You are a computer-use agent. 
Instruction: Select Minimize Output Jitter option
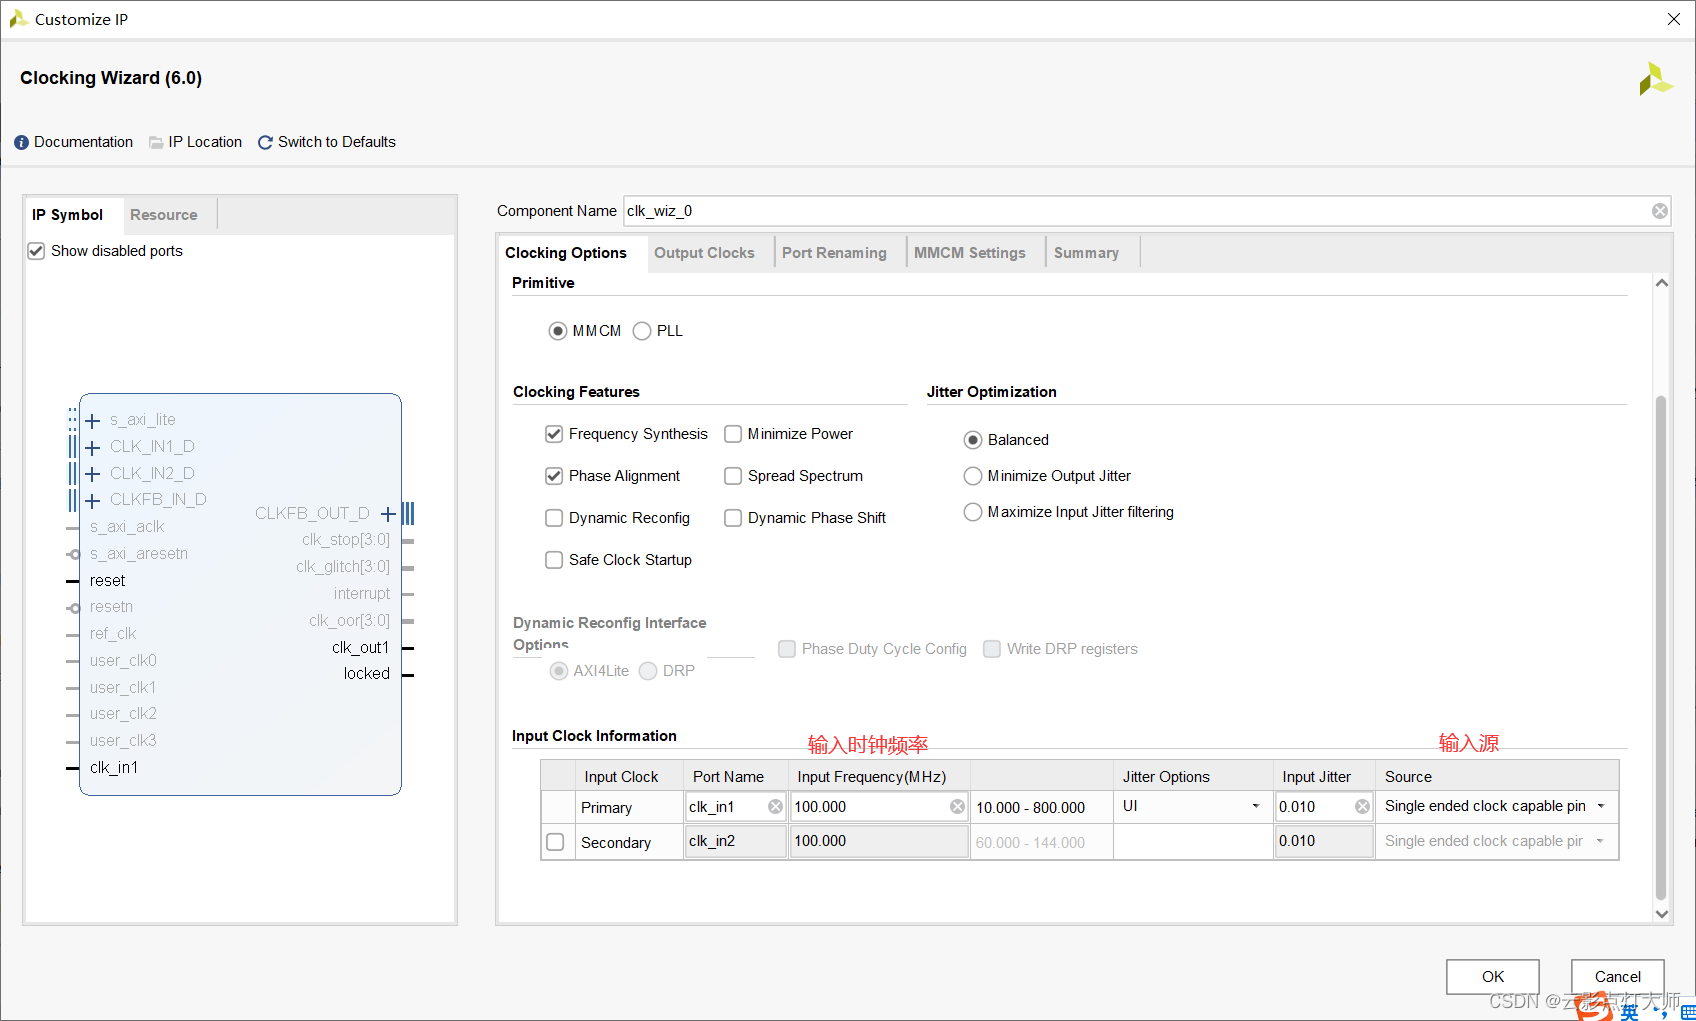(973, 476)
